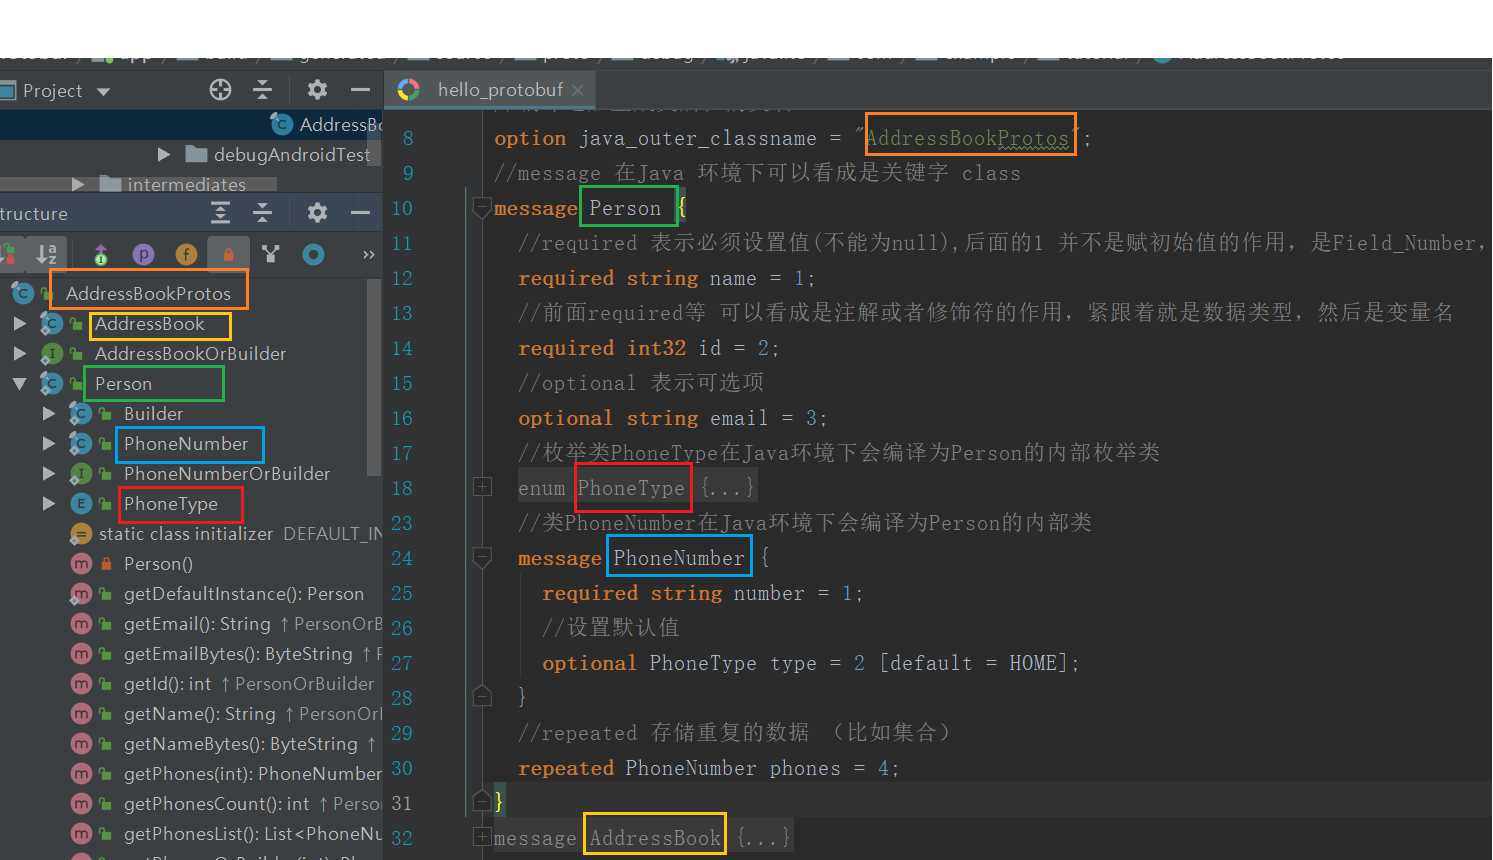Select PhoneType enum in Structure
Viewport: 1493px width, 860px height.
coord(171,503)
